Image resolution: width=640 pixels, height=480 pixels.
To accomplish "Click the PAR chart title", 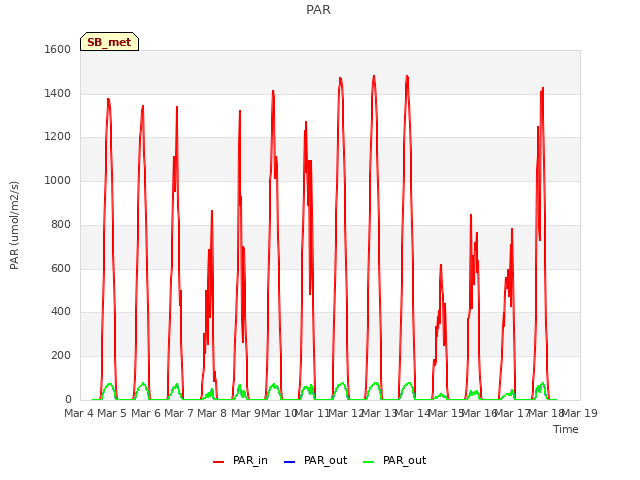I will (318, 9).
